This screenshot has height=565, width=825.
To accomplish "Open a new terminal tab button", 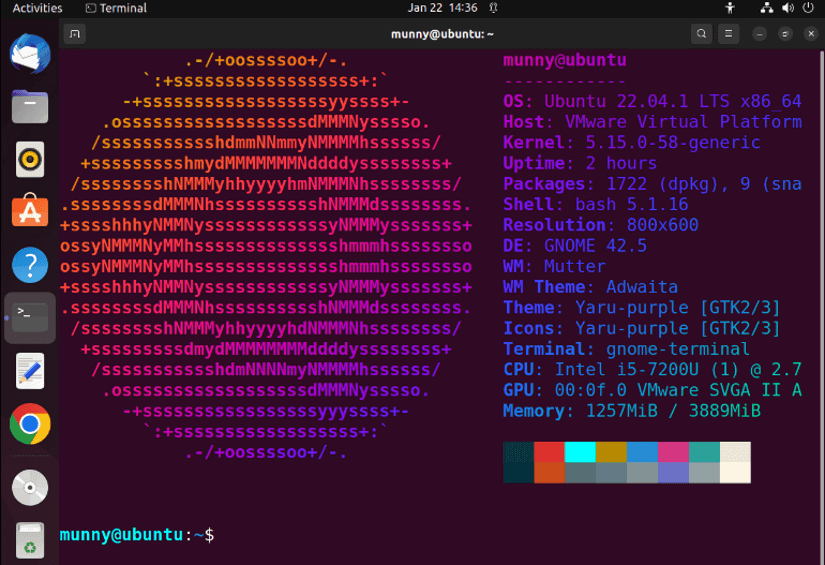I will click(75, 34).
